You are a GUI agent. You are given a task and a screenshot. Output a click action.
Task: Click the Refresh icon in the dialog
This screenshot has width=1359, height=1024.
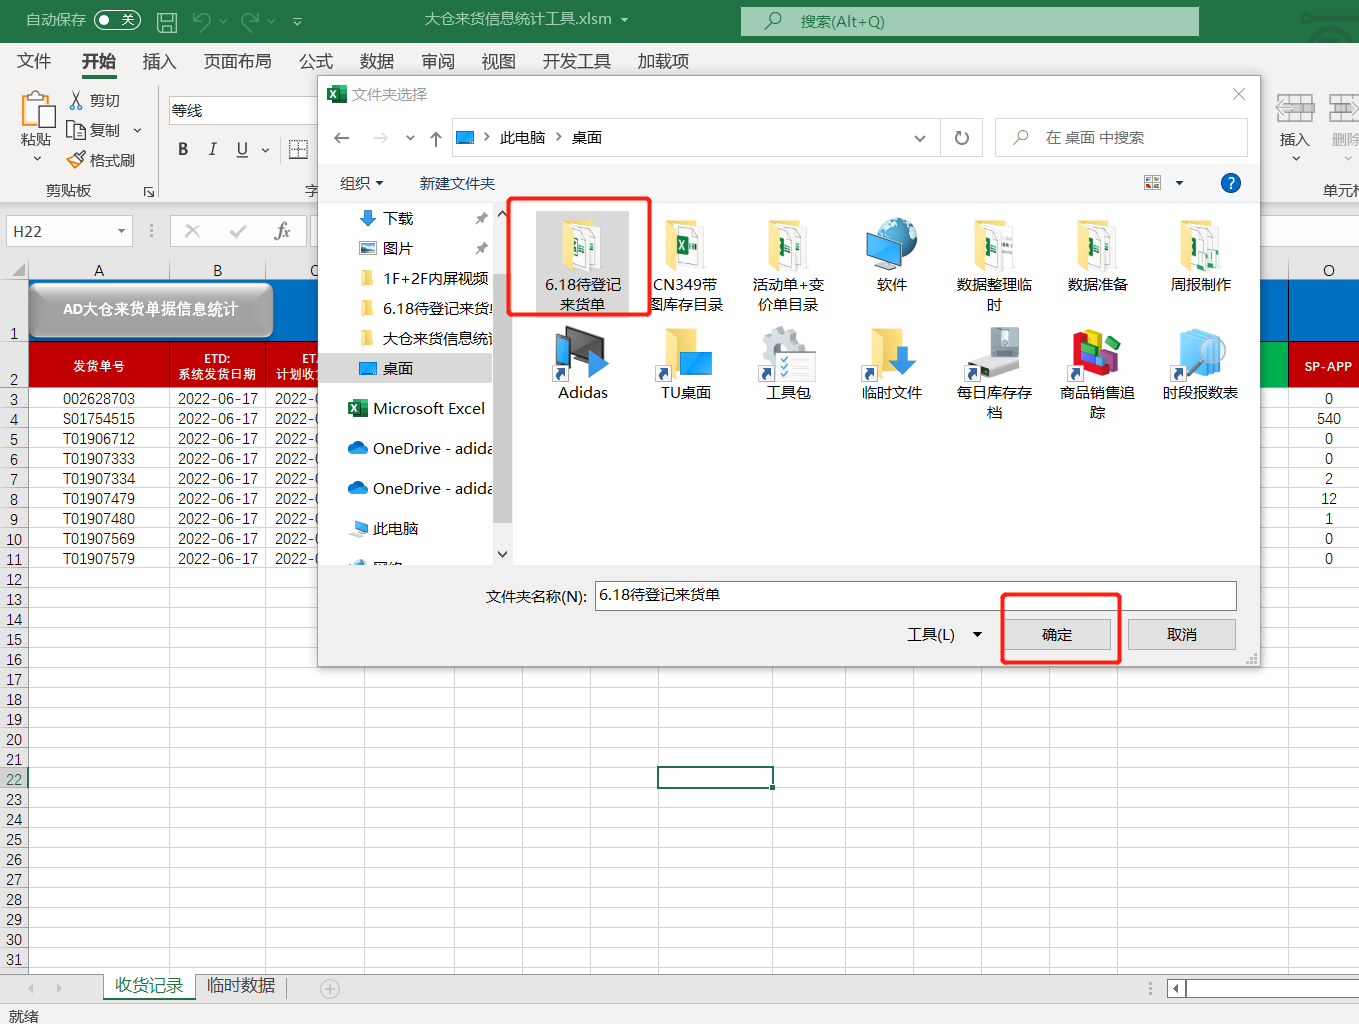tap(962, 138)
